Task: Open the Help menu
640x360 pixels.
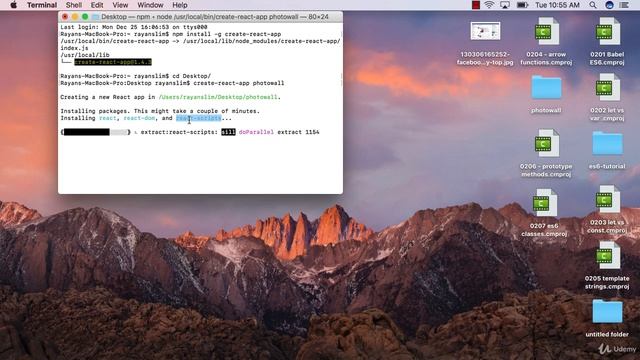Action: [180, 5]
